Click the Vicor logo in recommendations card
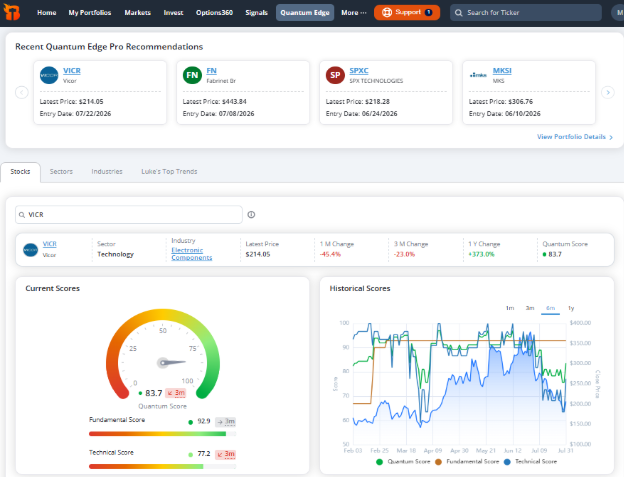The image size is (624, 477). click(x=49, y=75)
